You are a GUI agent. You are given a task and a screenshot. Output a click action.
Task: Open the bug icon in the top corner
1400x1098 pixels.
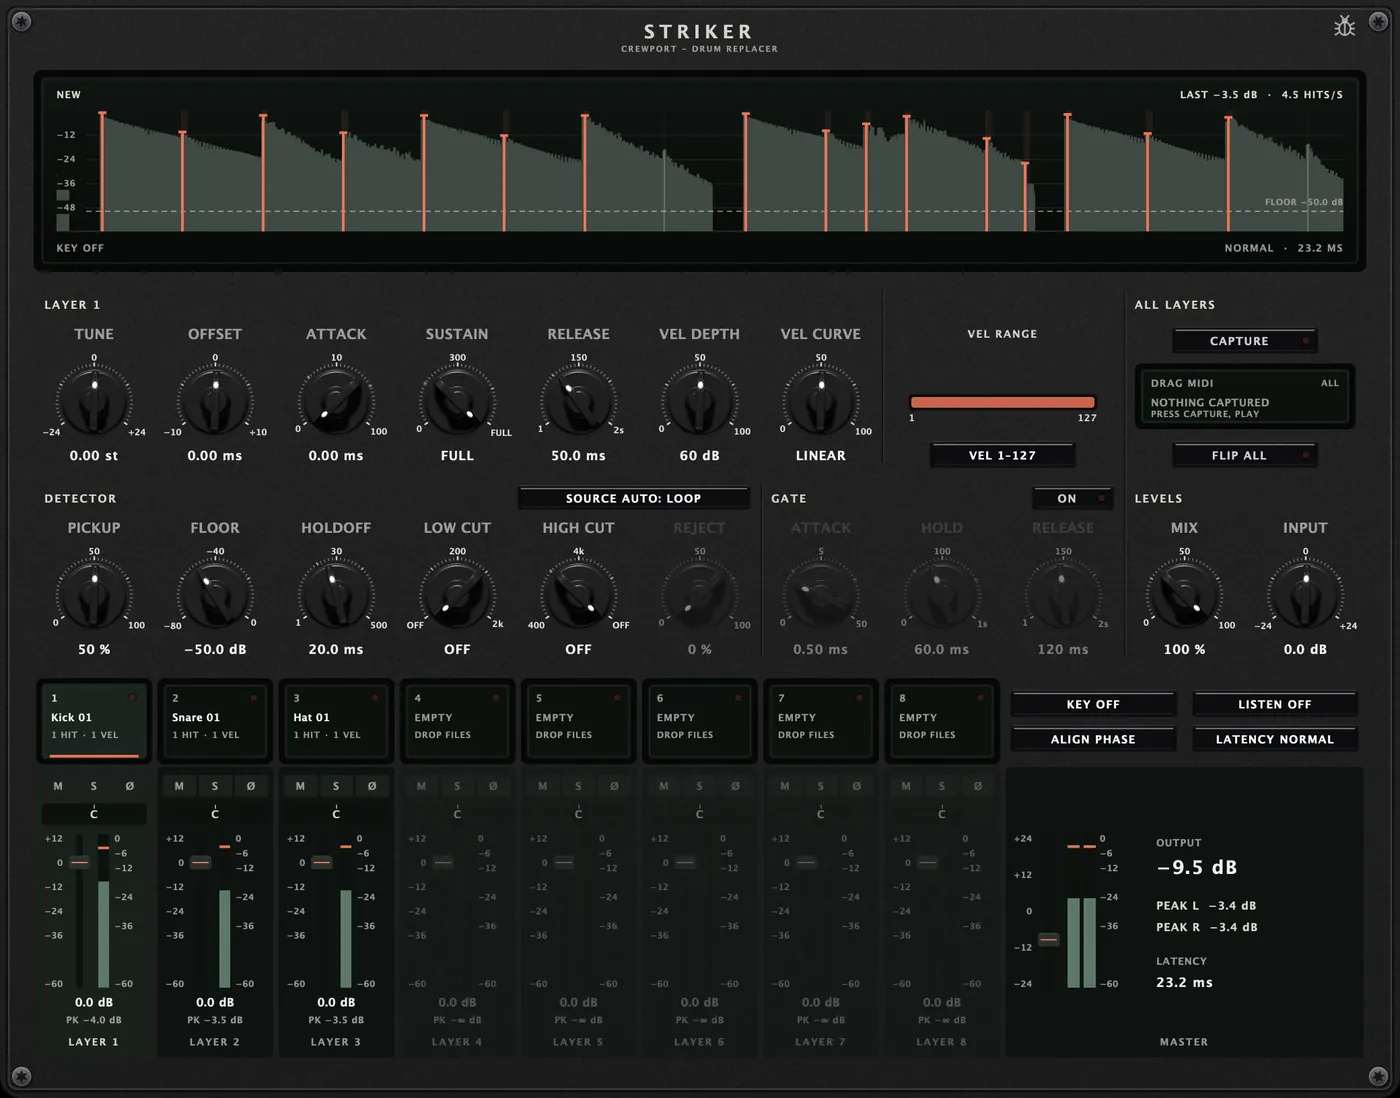1344,26
